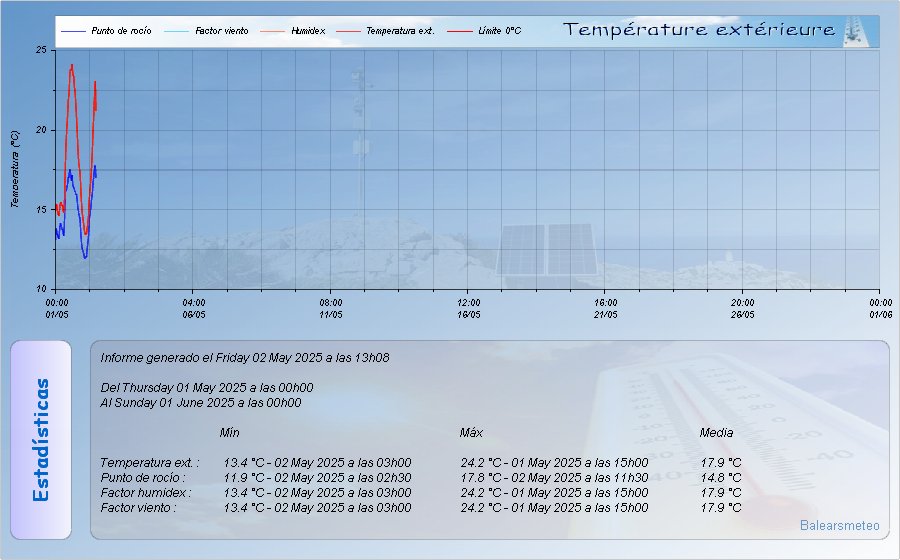
Task: Open the Balearsmeteo link
Action: (x=839, y=525)
